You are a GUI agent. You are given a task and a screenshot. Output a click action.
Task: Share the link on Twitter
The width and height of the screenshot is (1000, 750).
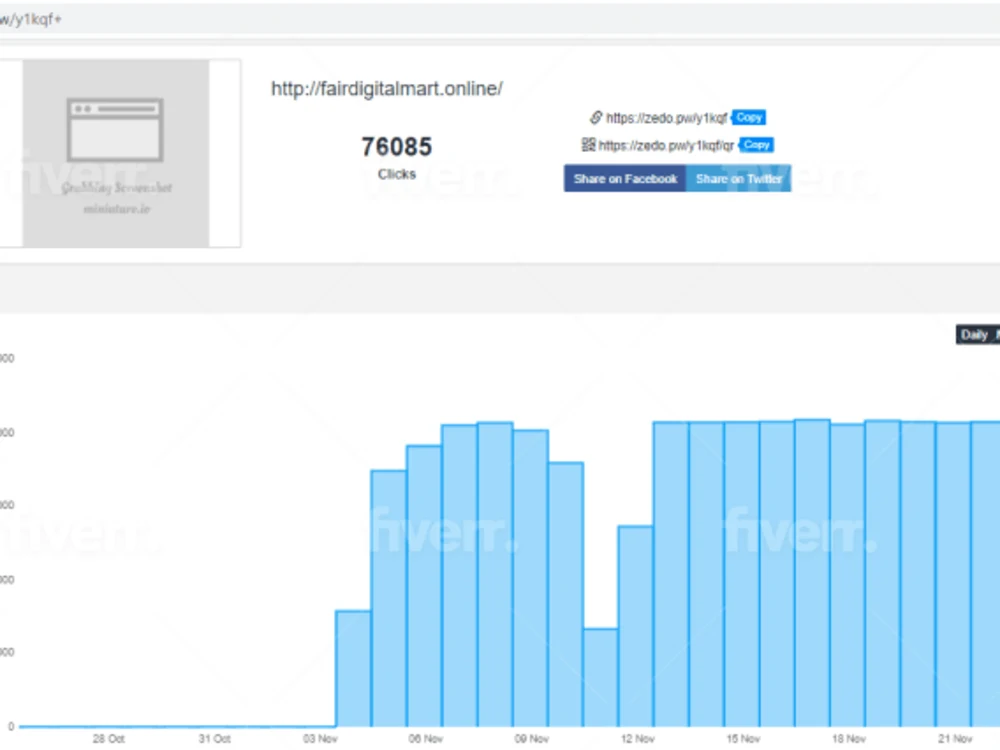click(739, 179)
